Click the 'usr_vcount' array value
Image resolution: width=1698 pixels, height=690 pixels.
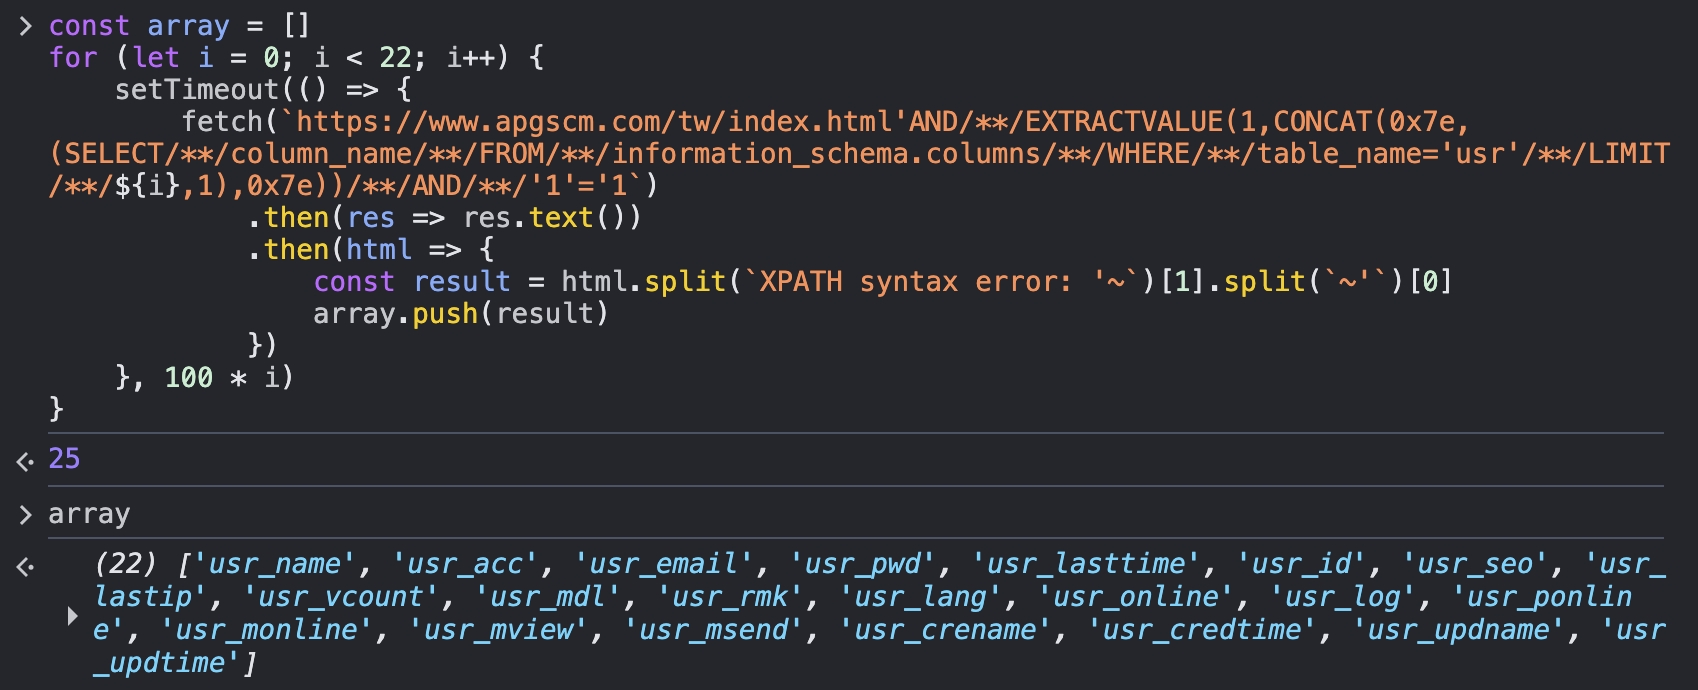point(341,597)
